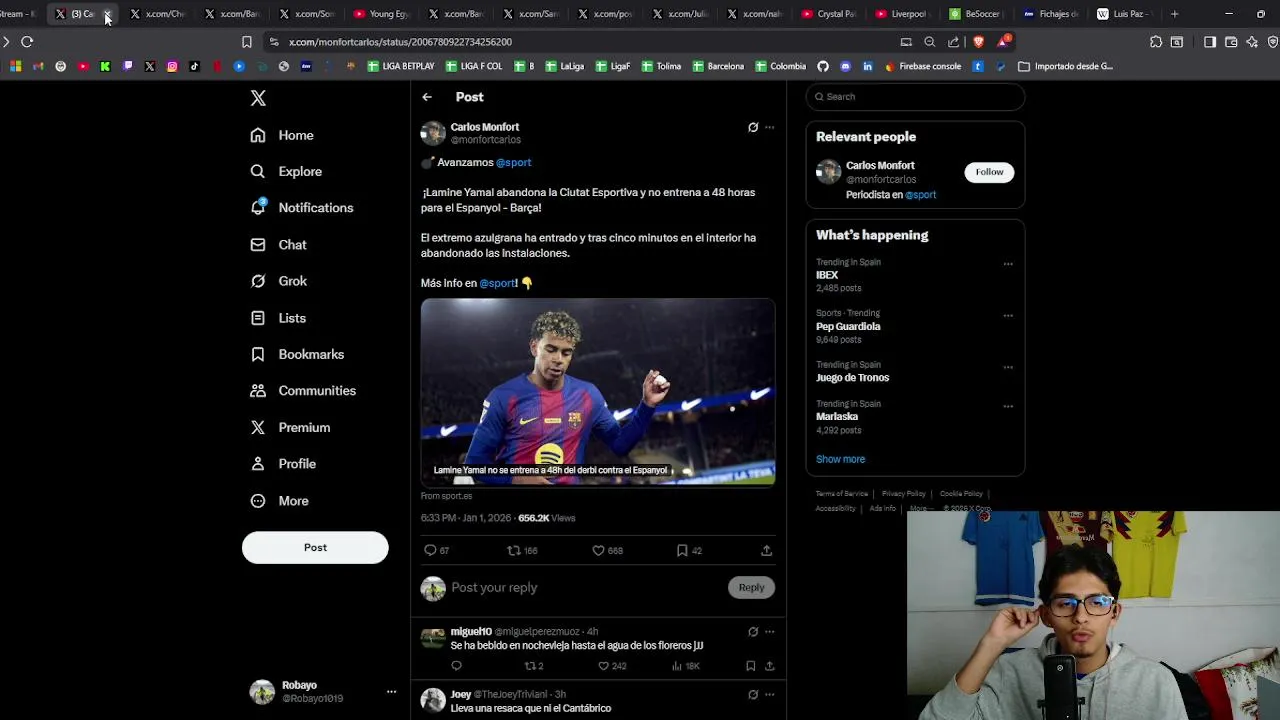This screenshot has width=1280, height=720.
Task: Open more options for Pep Guardiola trend
Action: (x=1008, y=315)
